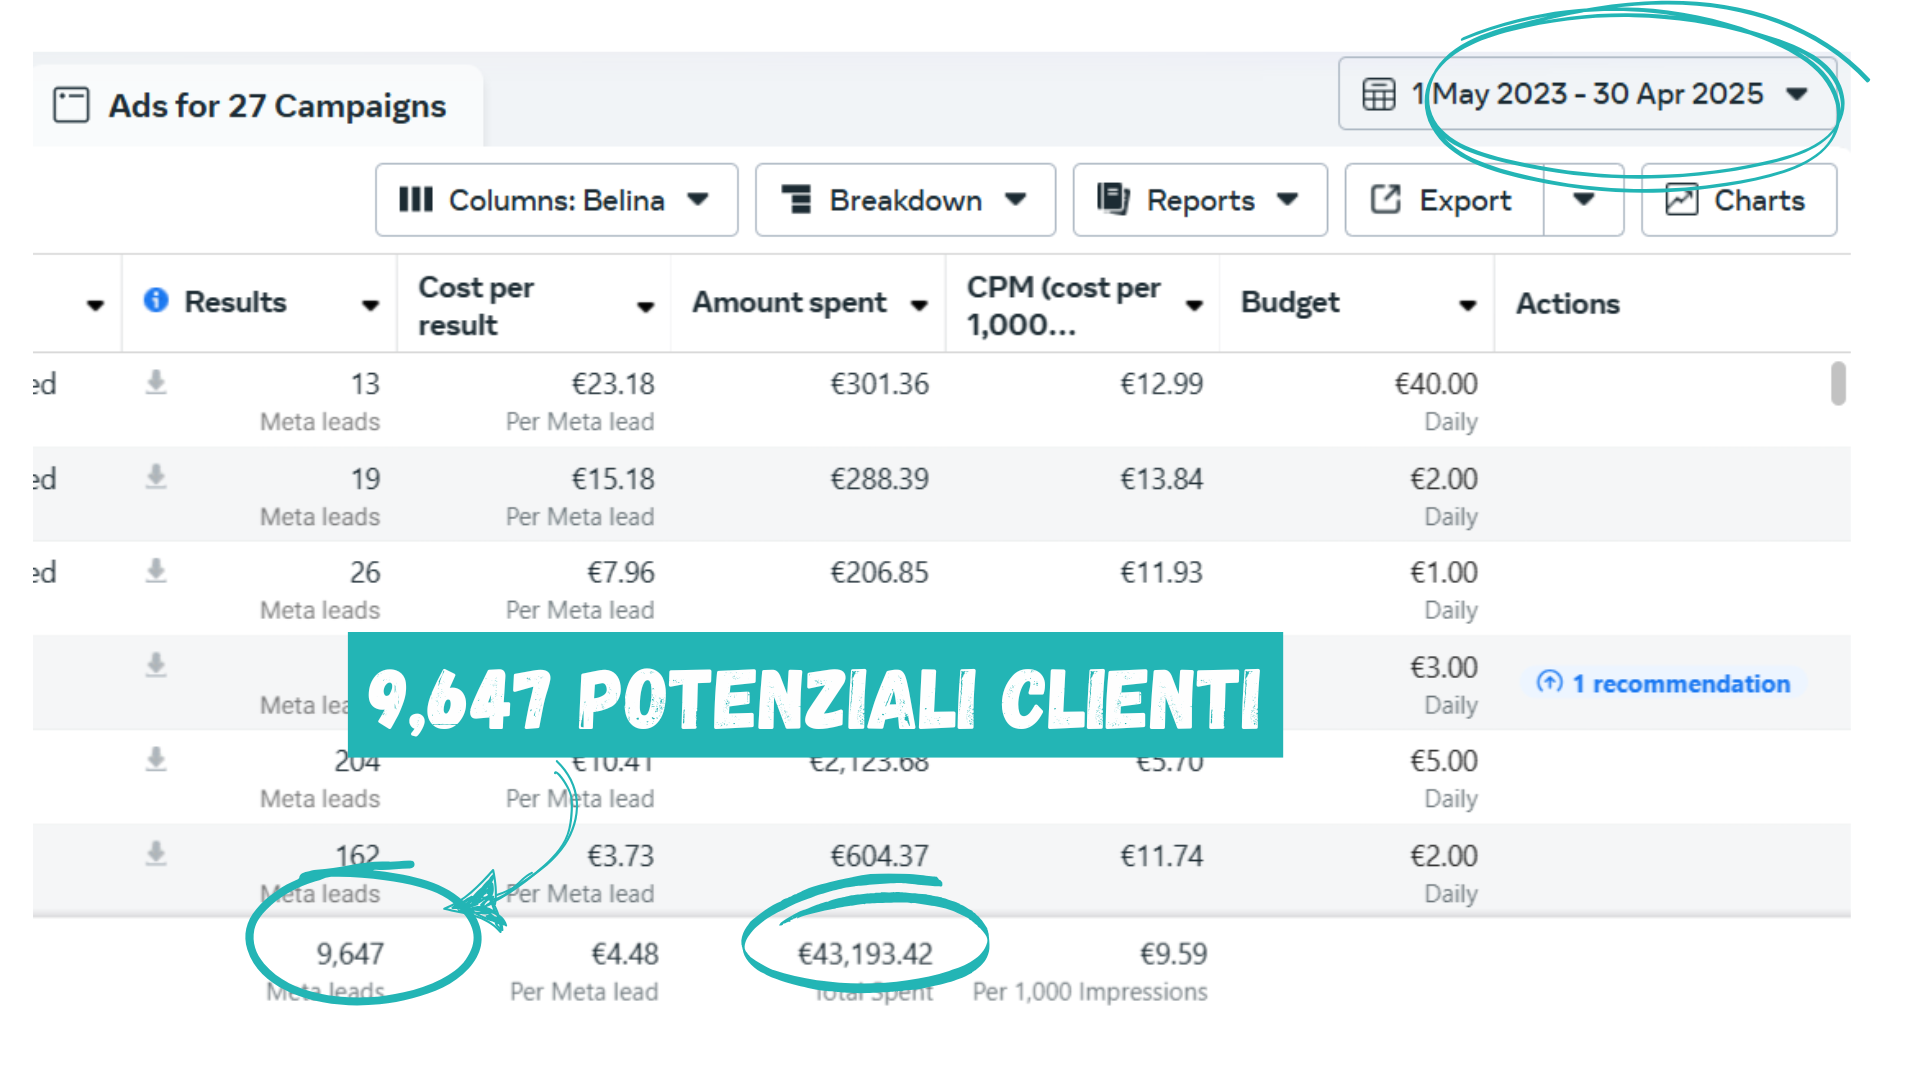Select the €13.84 CPM cell
Screen dimensions: 1920x1080
(1161, 479)
